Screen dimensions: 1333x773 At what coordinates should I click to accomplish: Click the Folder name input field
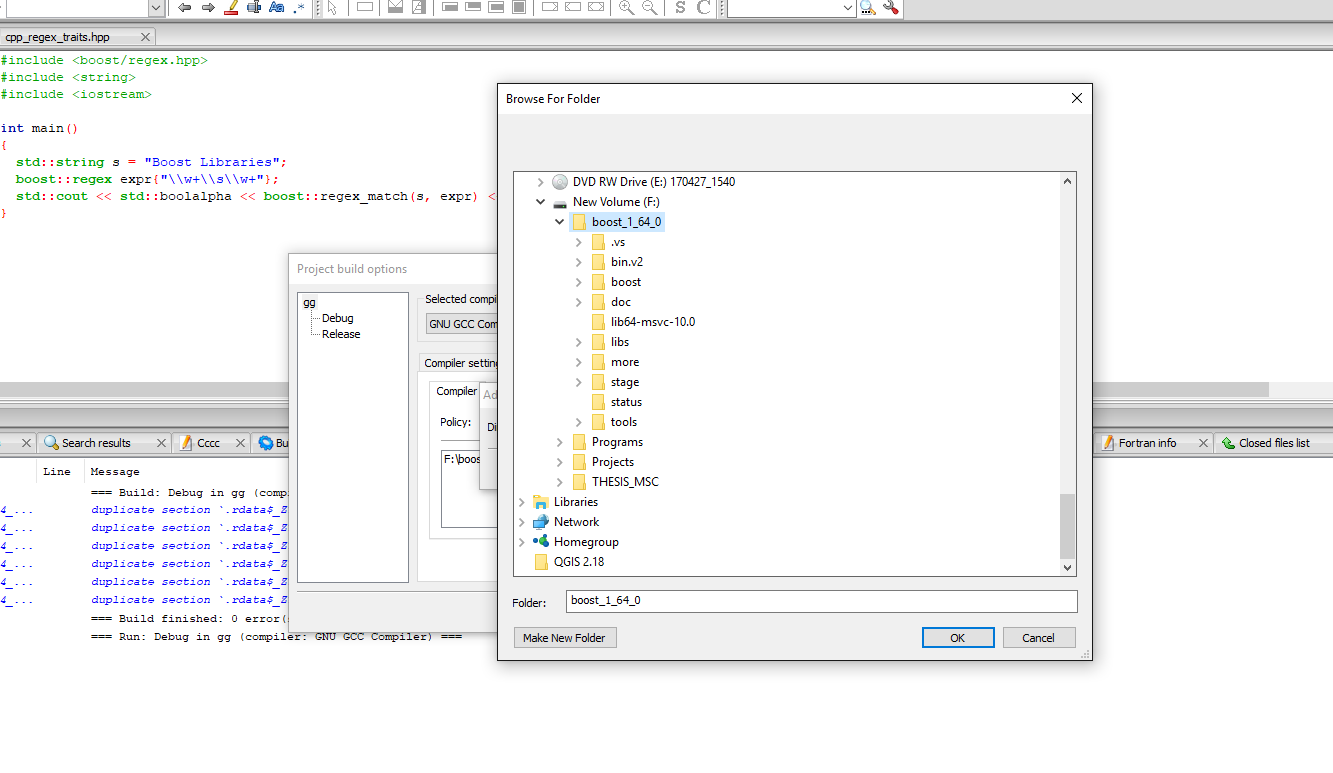click(820, 601)
